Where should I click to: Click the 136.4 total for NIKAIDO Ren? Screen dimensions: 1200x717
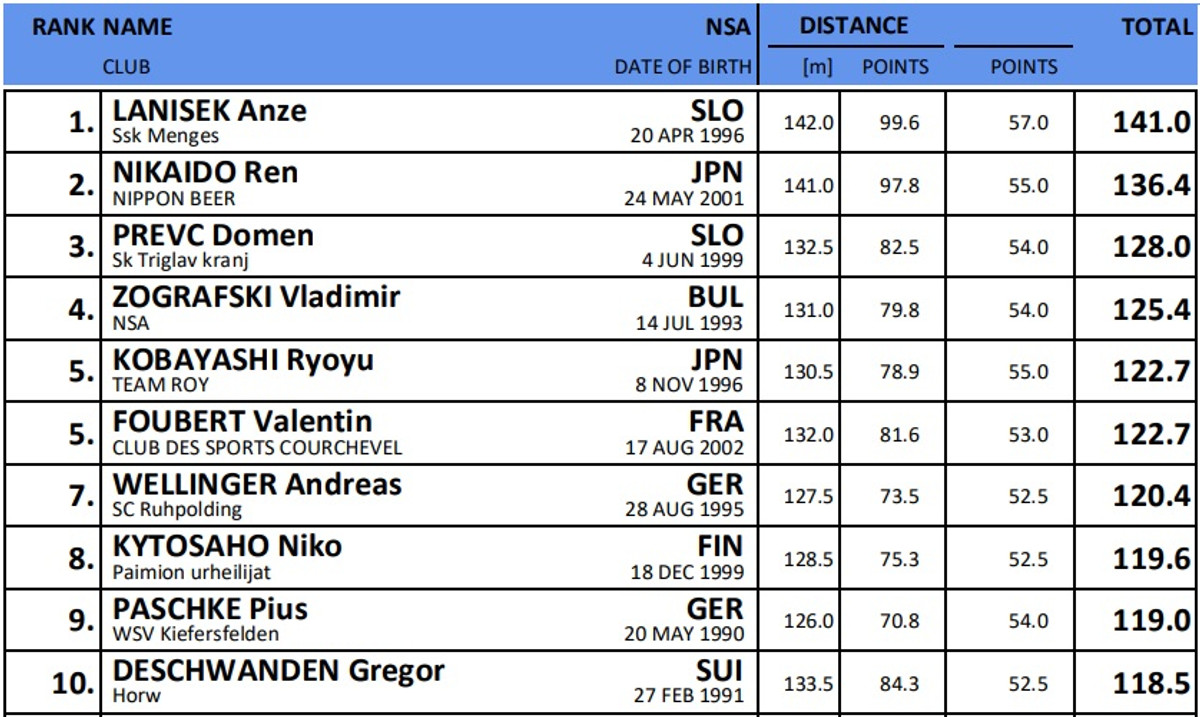[1151, 185]
